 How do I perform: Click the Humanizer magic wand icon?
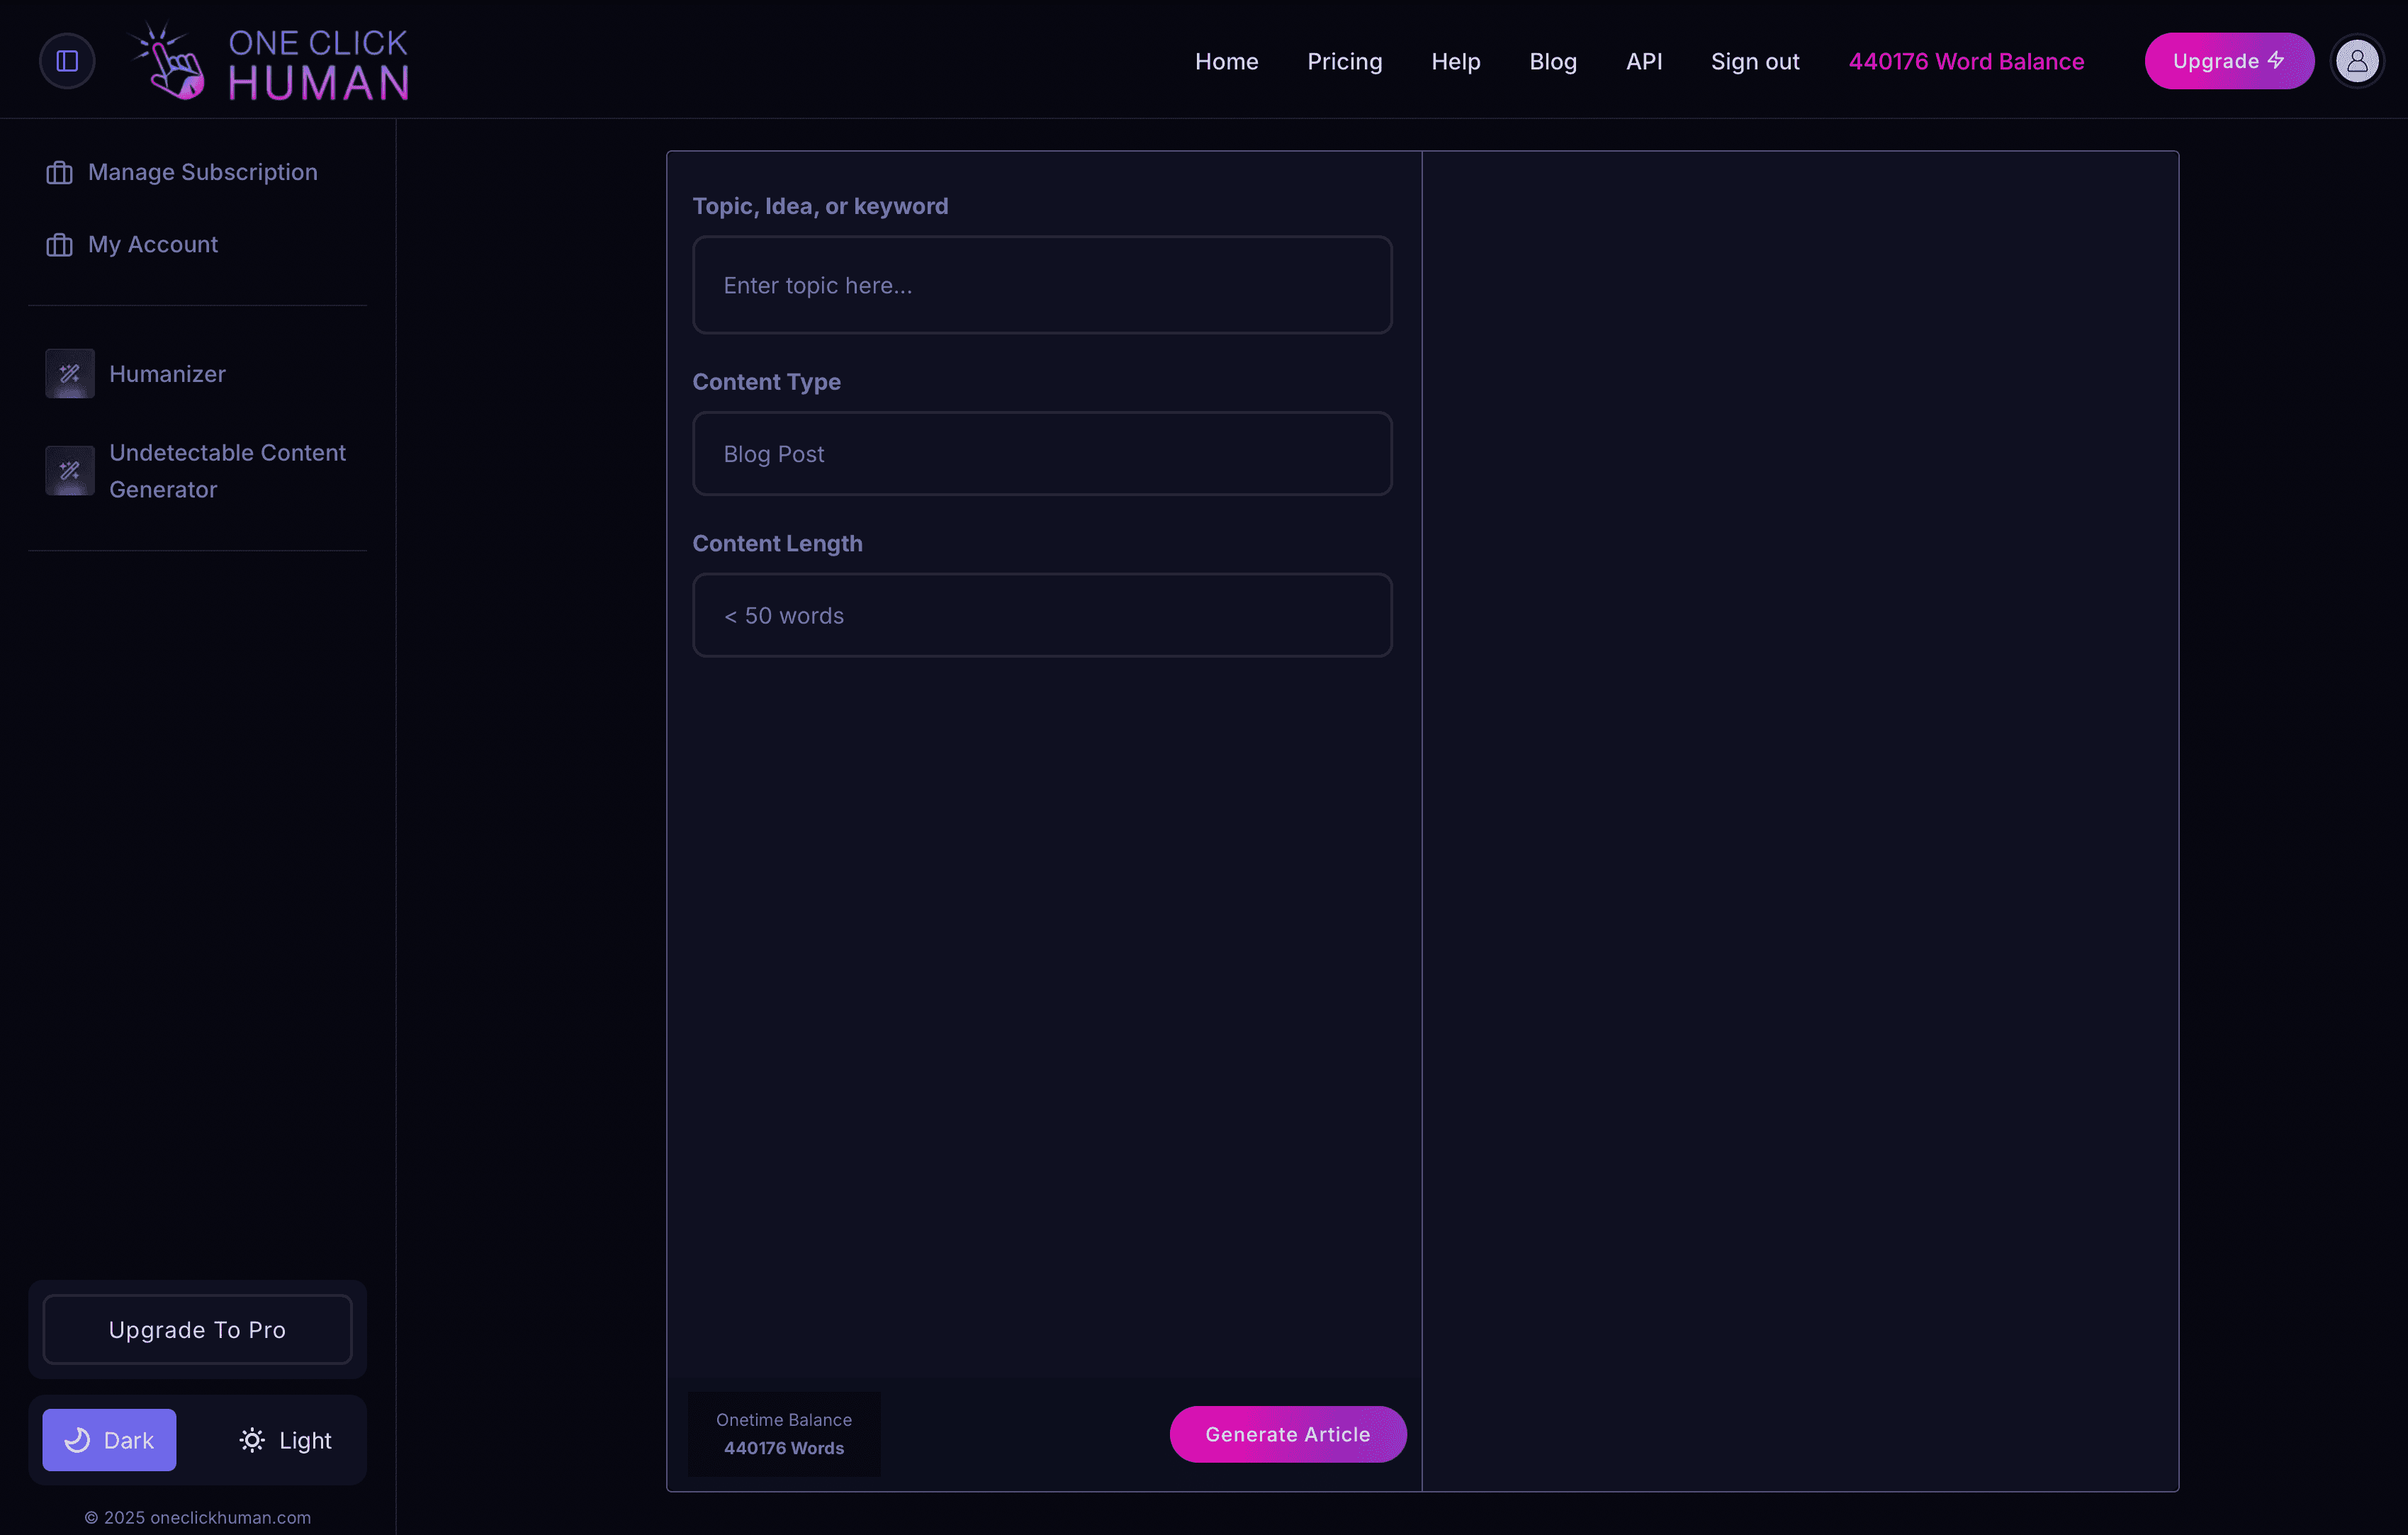tap(70, 374)
